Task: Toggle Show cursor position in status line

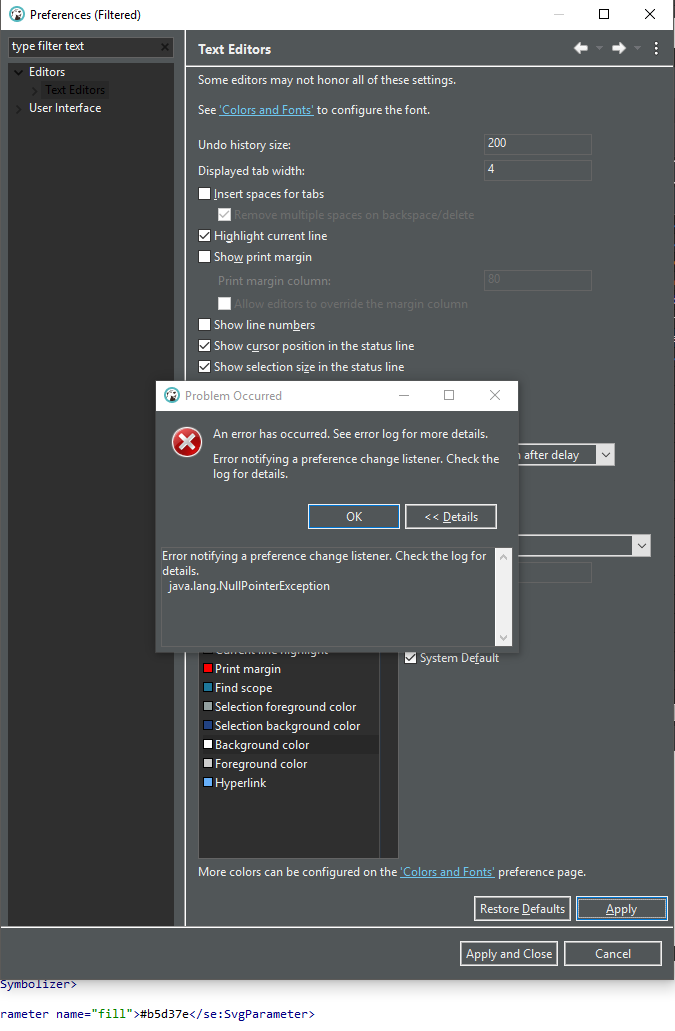Action: 204,346
